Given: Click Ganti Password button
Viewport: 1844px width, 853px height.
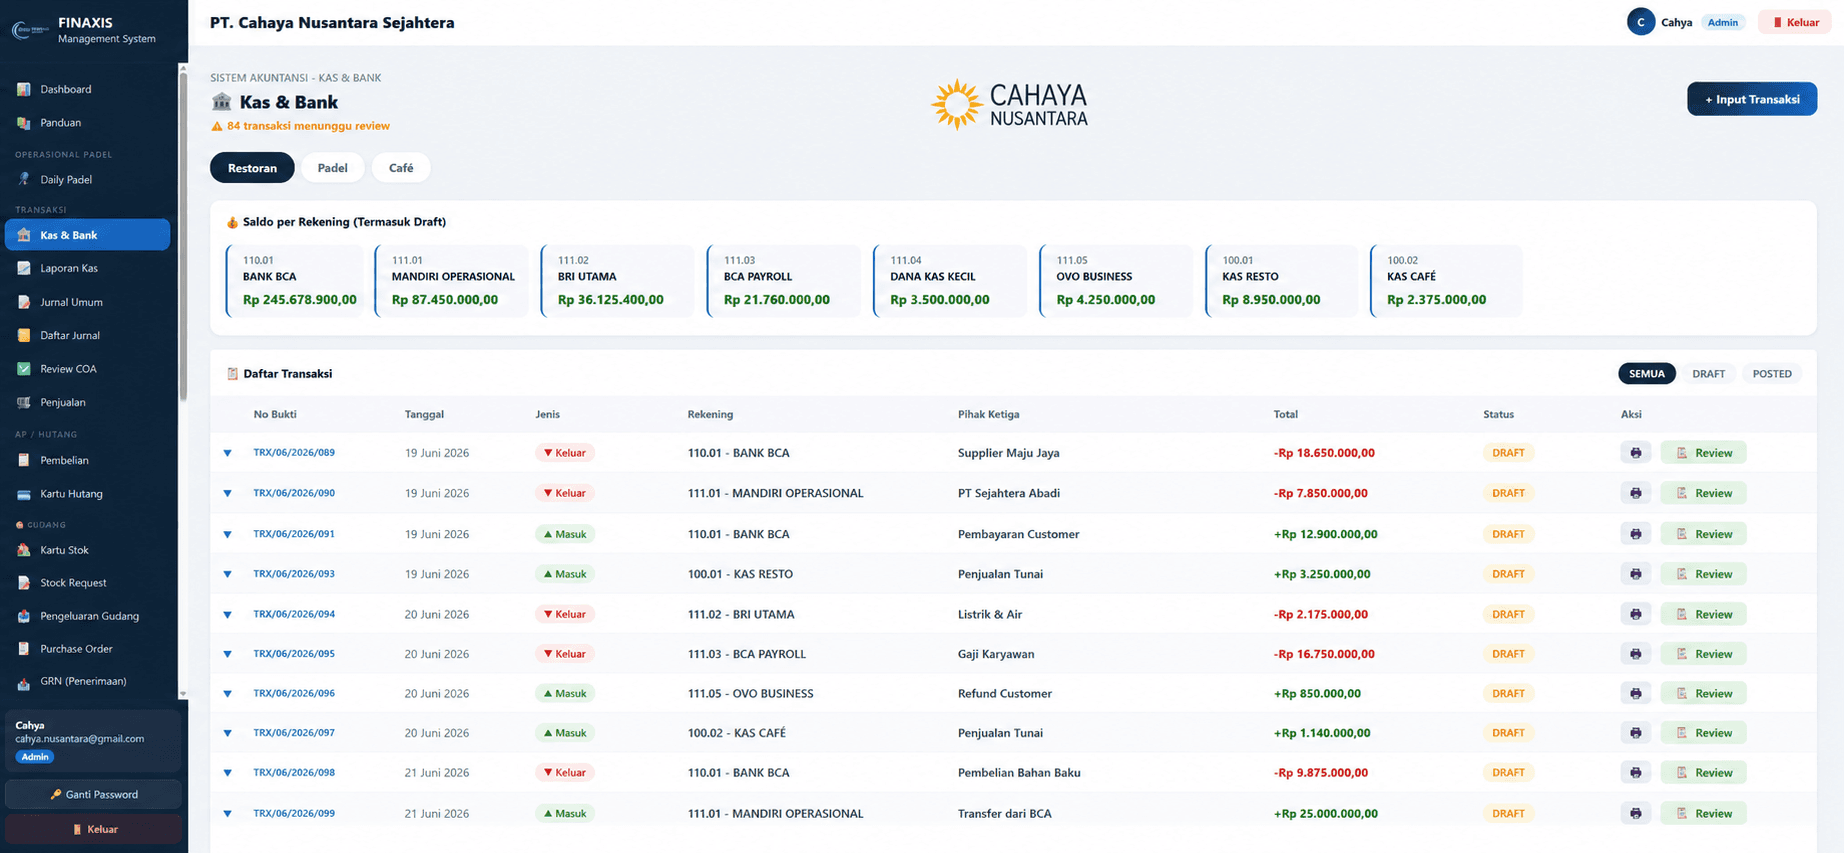Looking at the screenshot, I should point(94,794).
